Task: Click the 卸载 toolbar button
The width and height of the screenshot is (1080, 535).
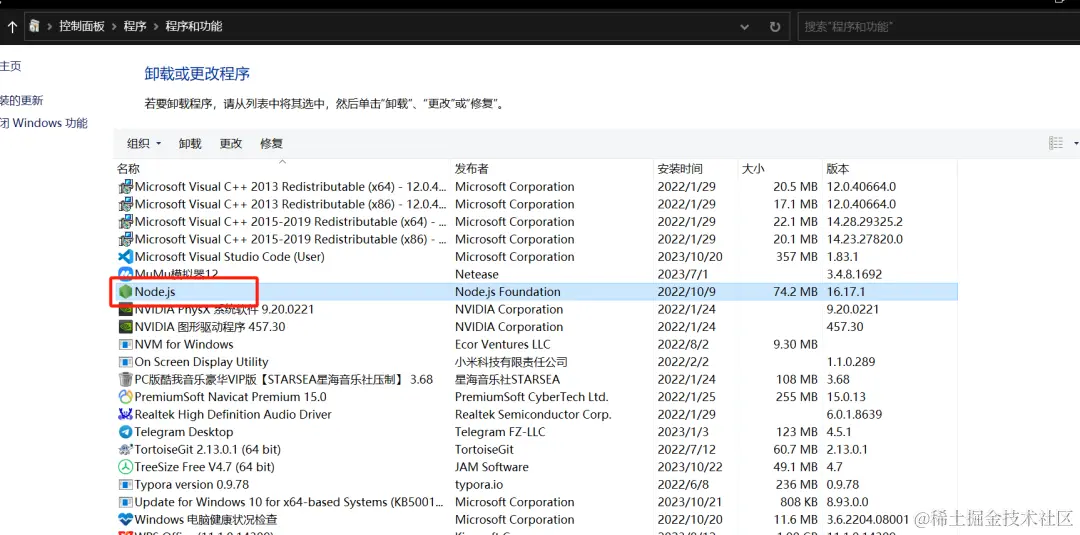Action: point(190,143)
